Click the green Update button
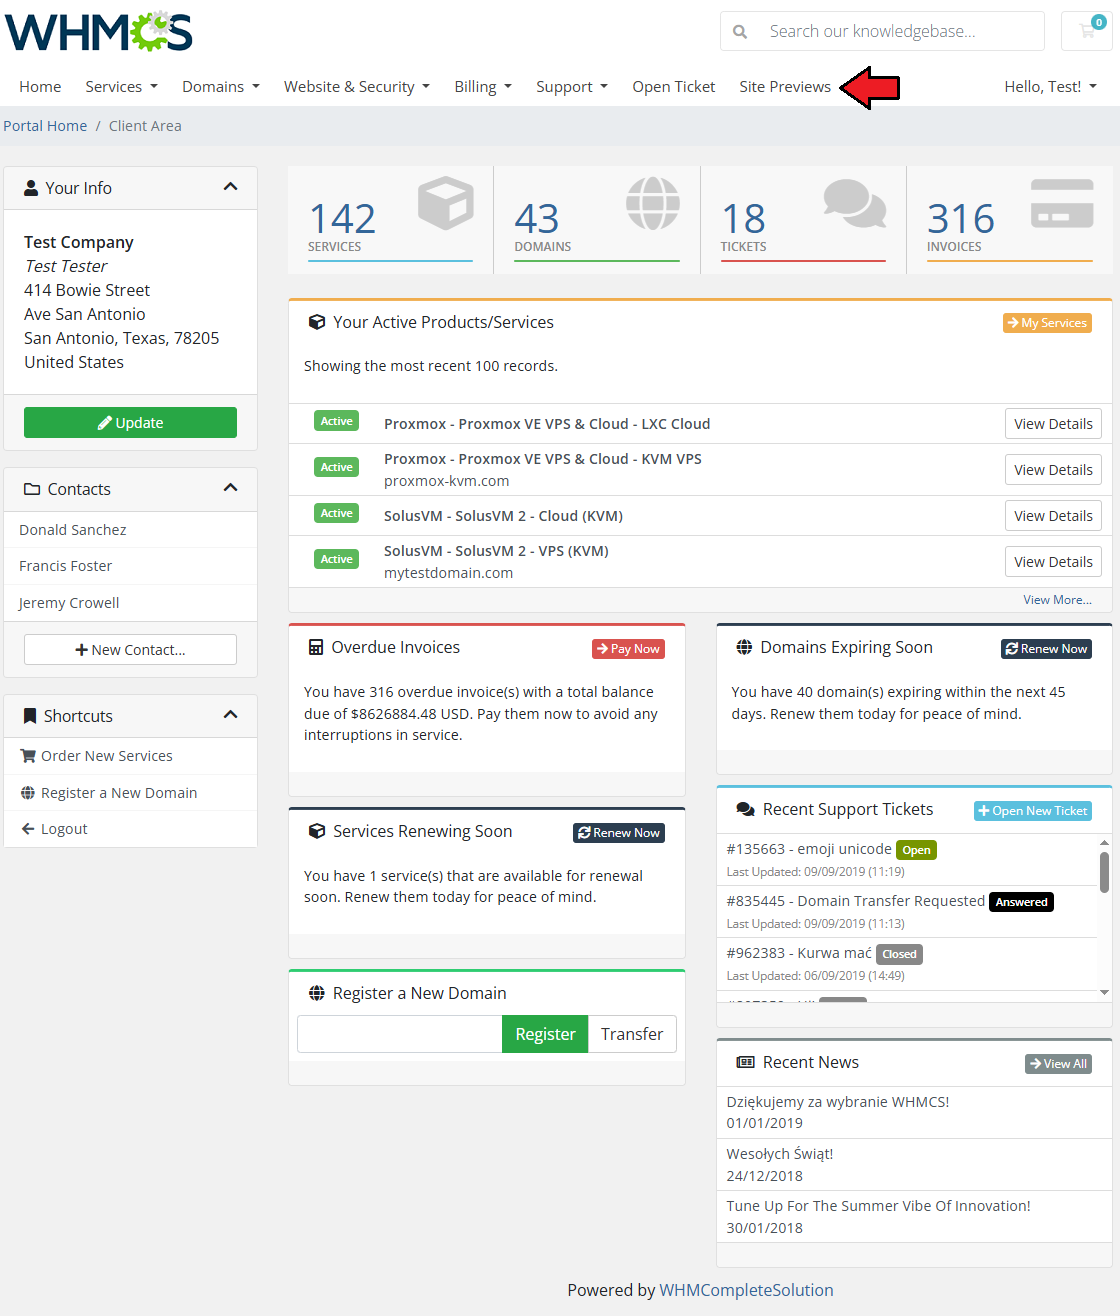The height and width of the screenshot is (1316, 1120). (x=130, y=423)
